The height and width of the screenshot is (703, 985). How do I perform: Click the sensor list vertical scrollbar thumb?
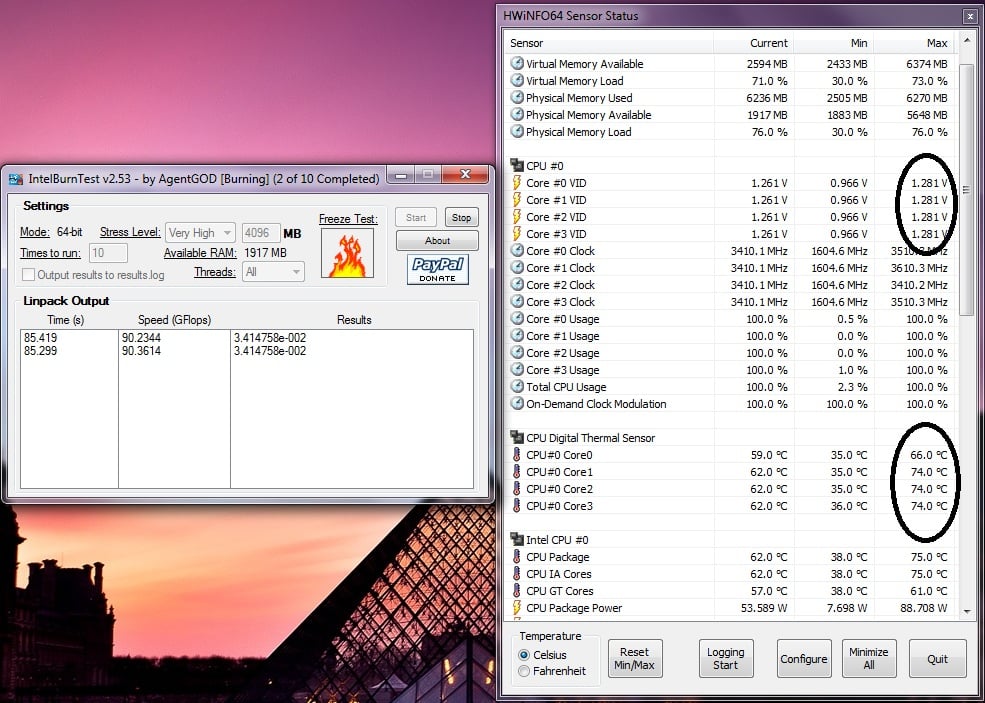pyautogui.click(x=966, y=188)
